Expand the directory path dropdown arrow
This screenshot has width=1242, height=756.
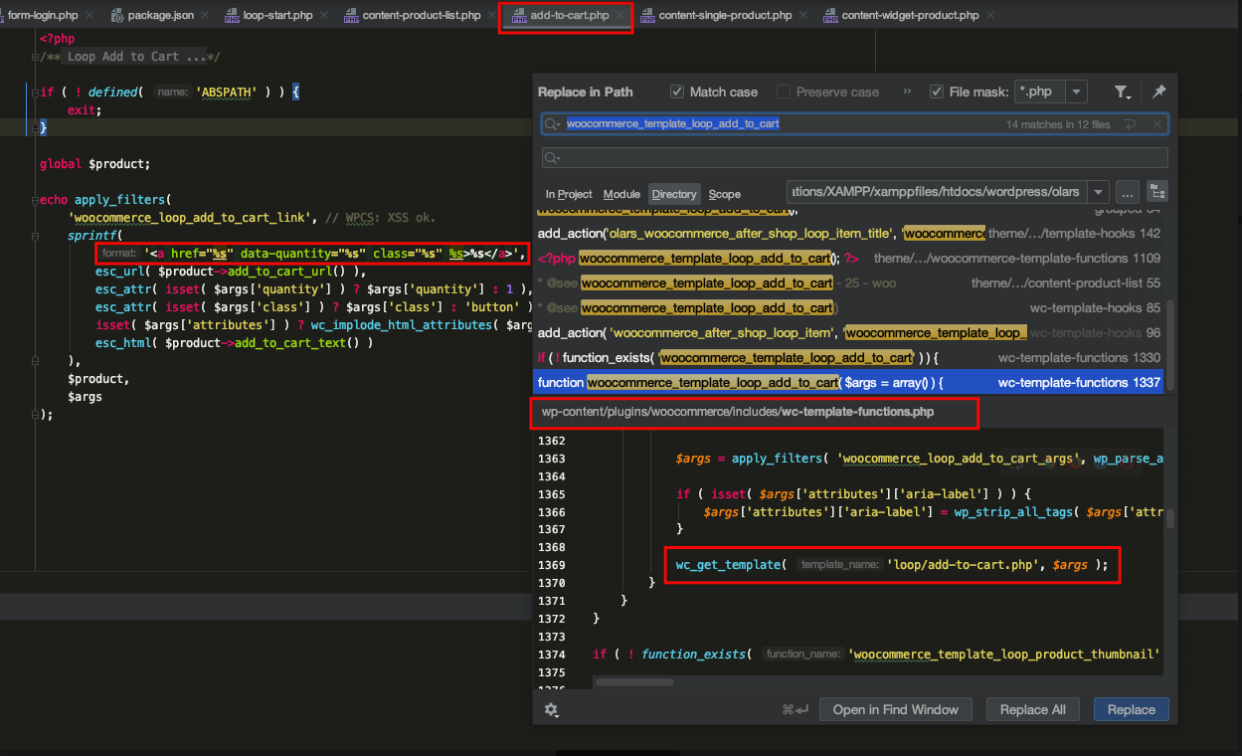tap(1099, 192)
